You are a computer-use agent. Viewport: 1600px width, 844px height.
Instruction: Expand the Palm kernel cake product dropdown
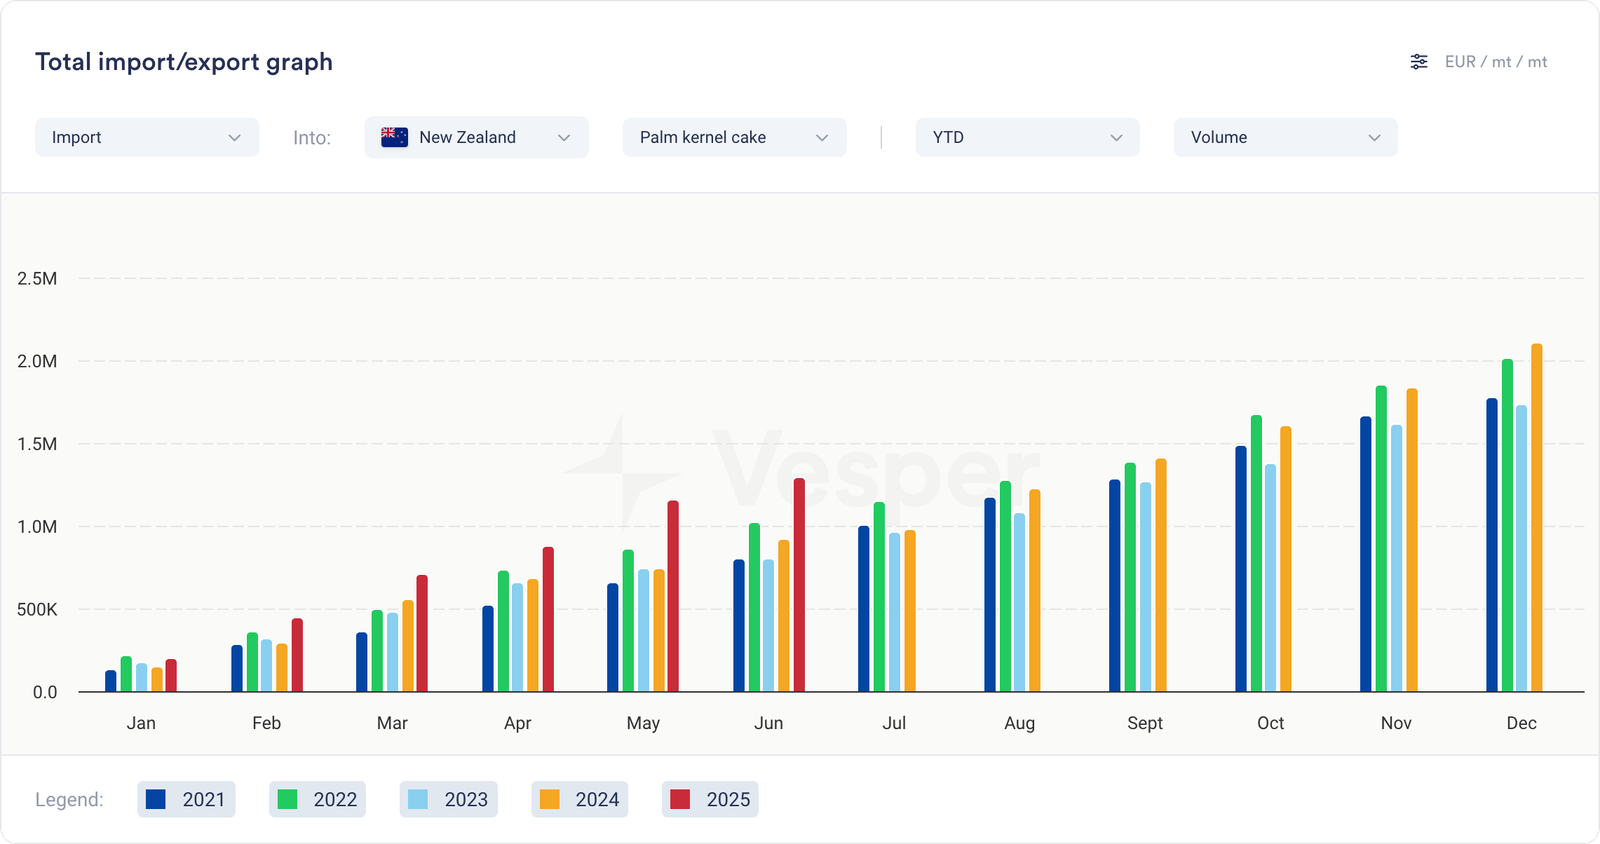tap(734, 138)
